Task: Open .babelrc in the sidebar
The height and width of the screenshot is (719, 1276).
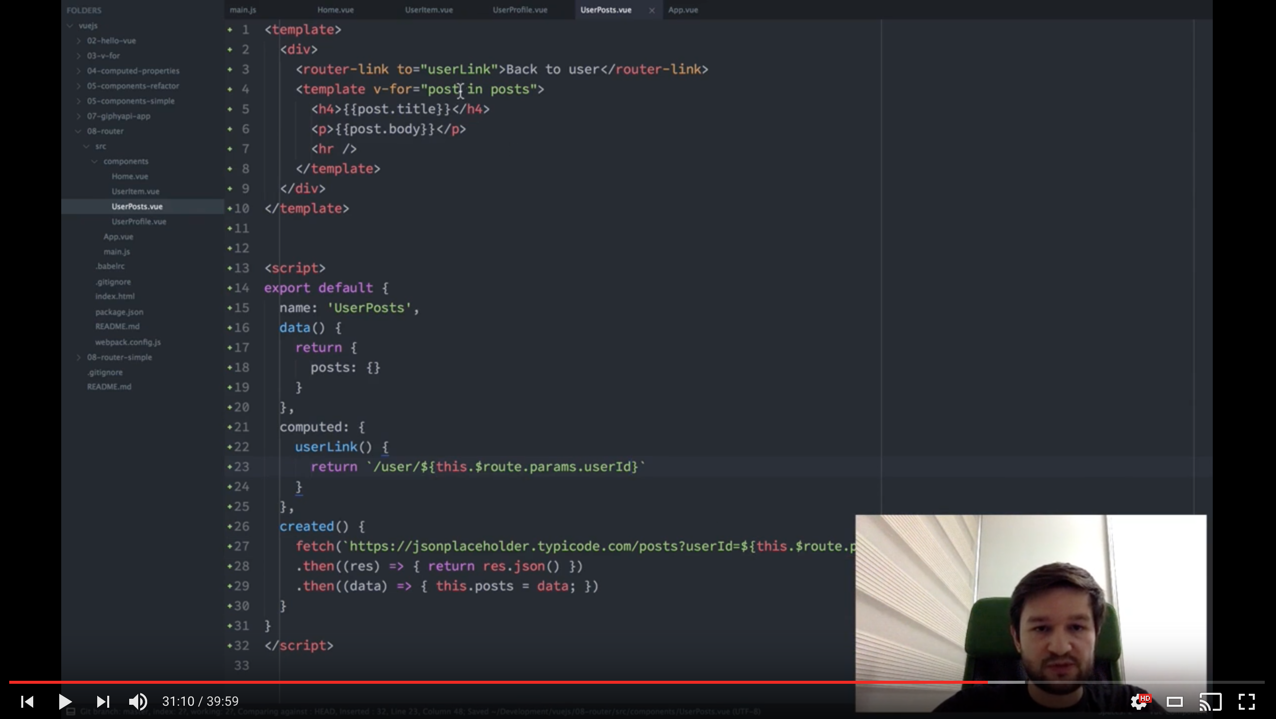Action: [x=110, y=266]
